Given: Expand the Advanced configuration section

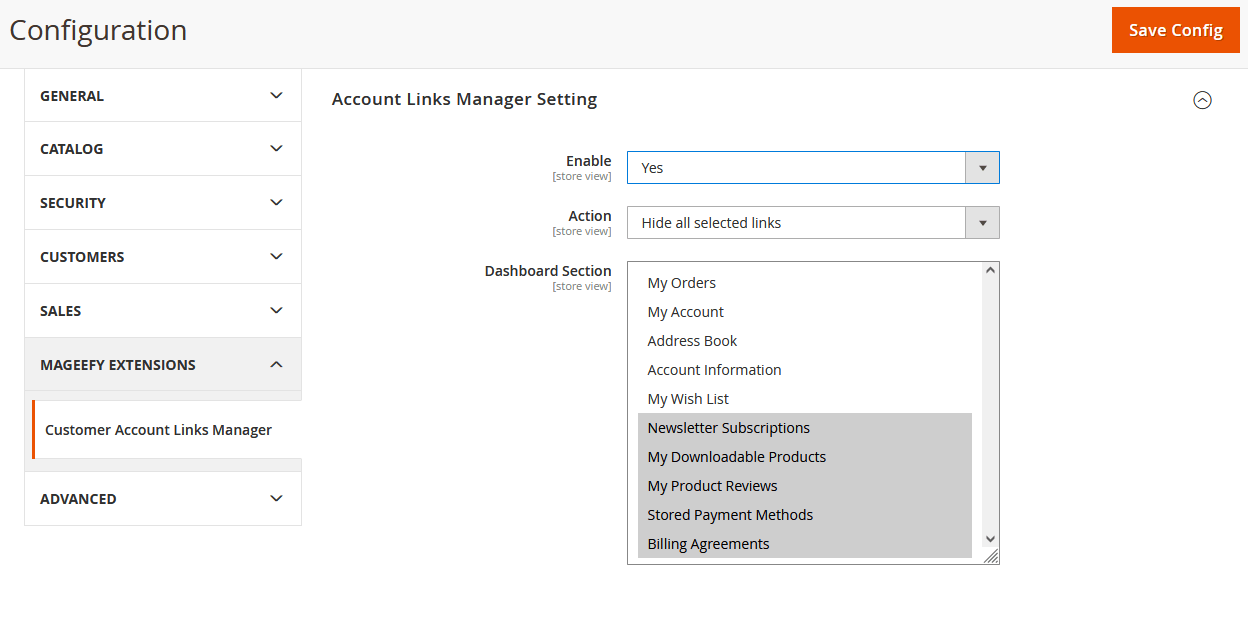Looking at the screenshot, I should point(163,499).
